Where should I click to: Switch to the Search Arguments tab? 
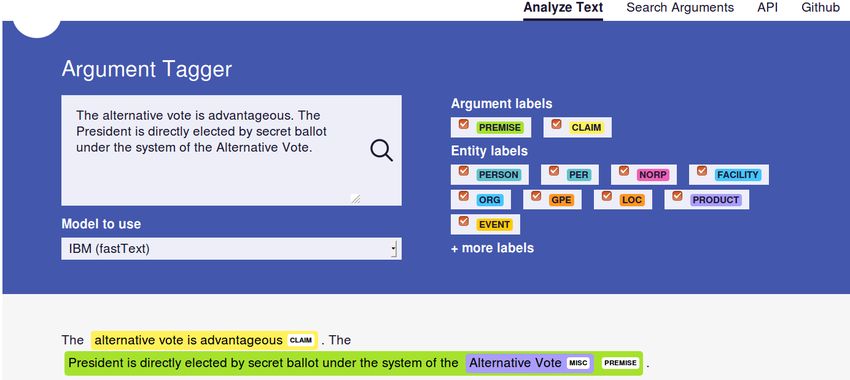[x=680, y=8]
